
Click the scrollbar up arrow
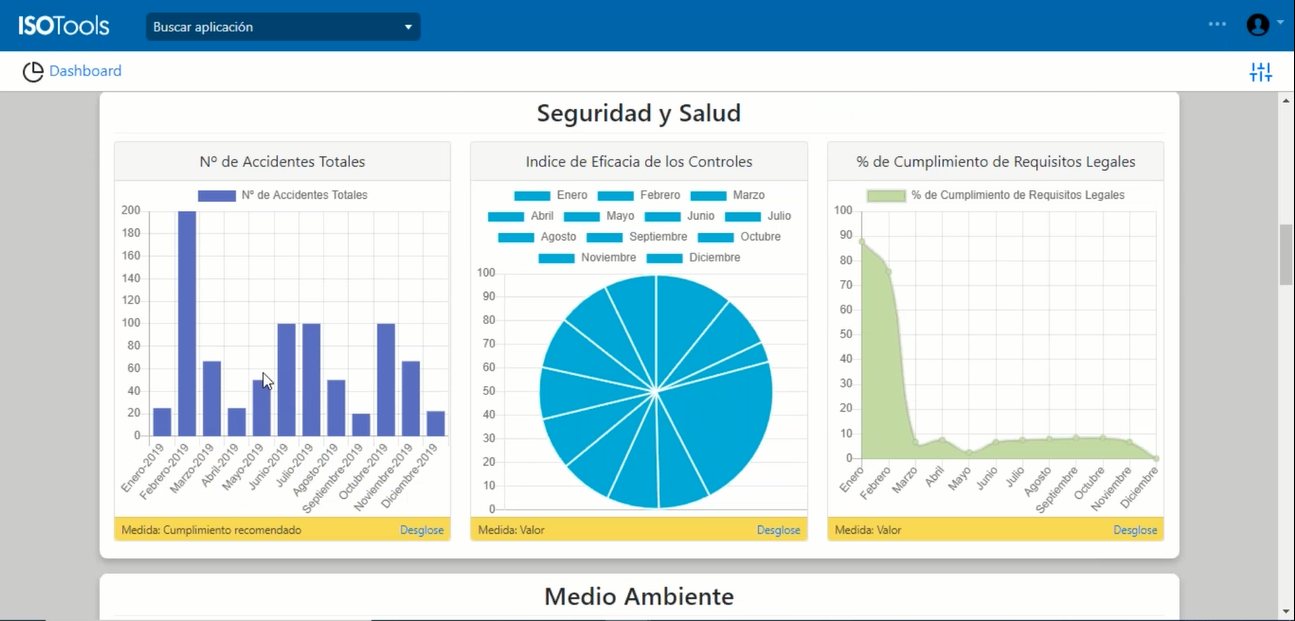tap(1286, 101)
